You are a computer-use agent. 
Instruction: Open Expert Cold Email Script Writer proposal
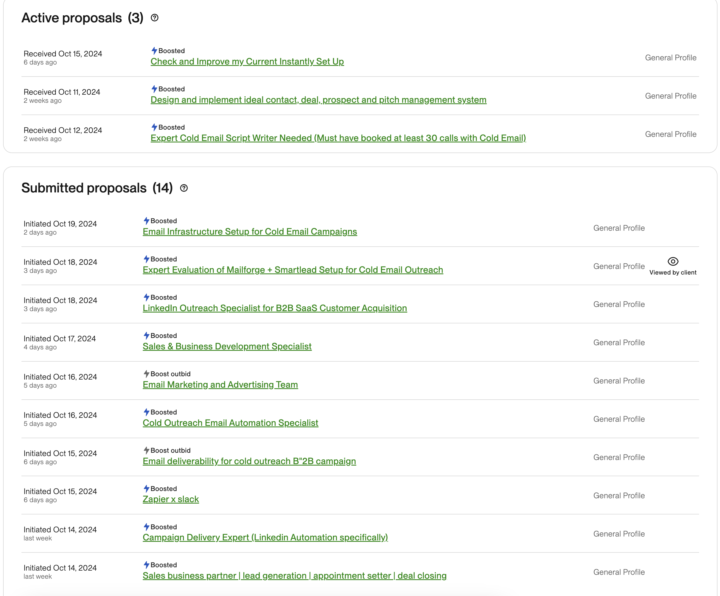[x=337, y=138]
